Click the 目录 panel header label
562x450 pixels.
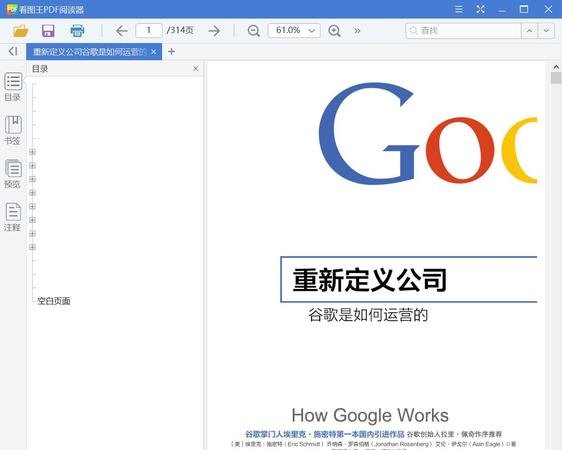[40, 69]
